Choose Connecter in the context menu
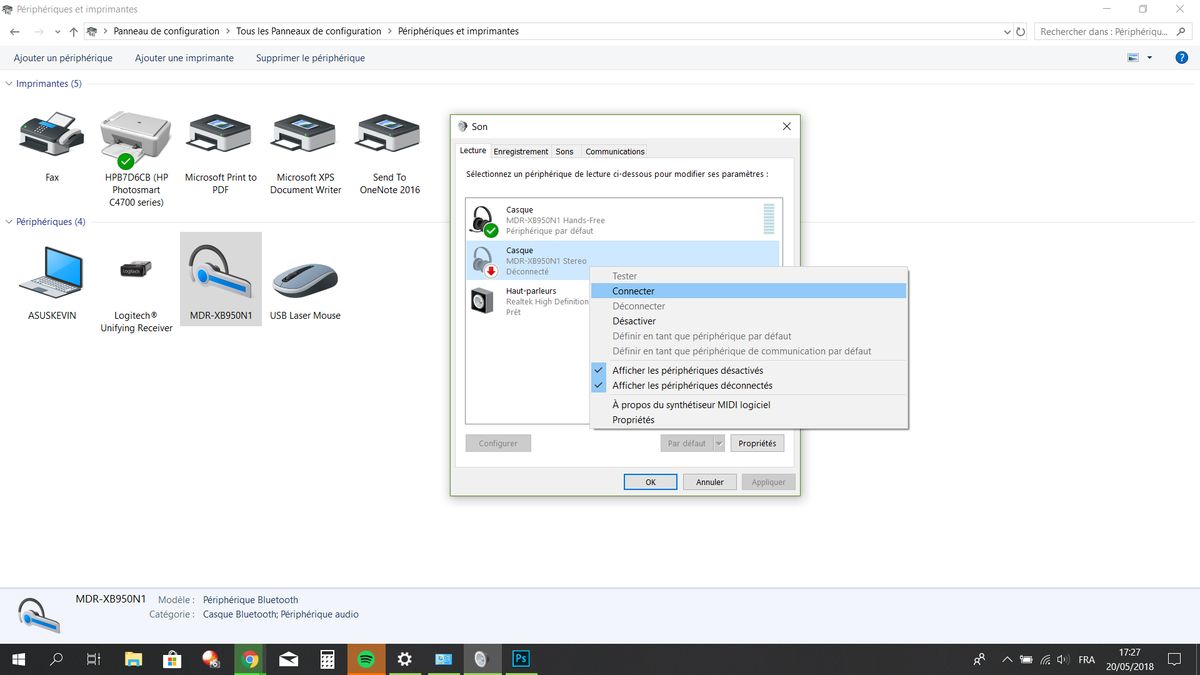1200x675 pixels. click(x=634, y=291)
